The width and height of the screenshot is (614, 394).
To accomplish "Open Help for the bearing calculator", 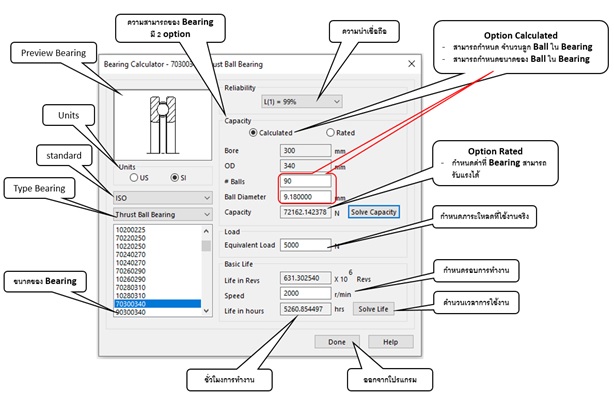I will point(390,342).
